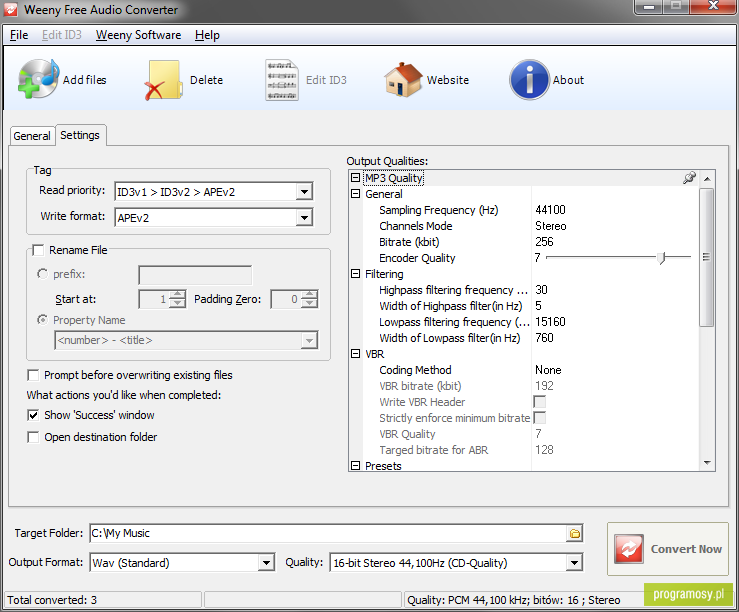Toggle the Rename File checkbox

coord(38,250)
